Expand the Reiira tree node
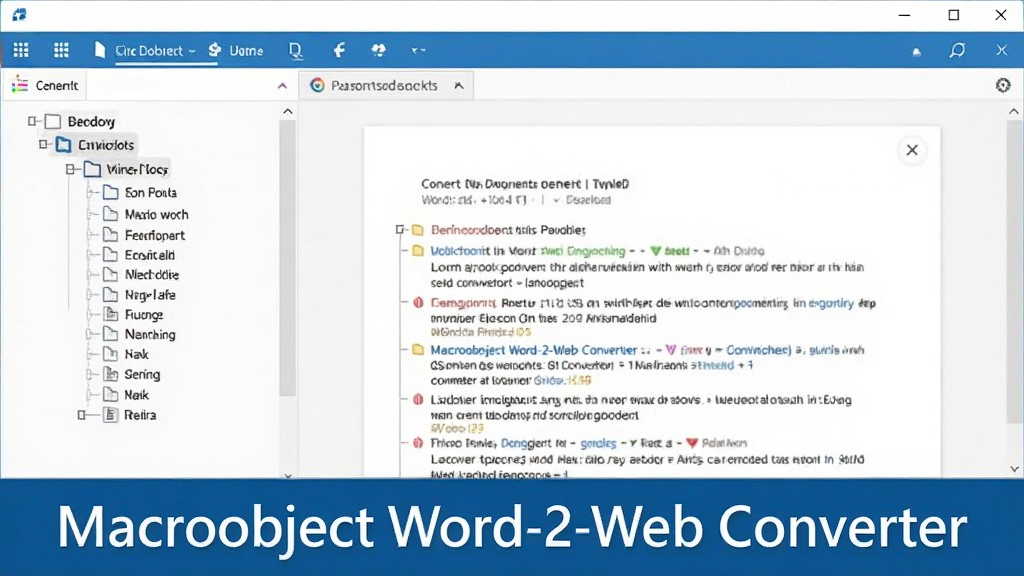 click(82, 415)
